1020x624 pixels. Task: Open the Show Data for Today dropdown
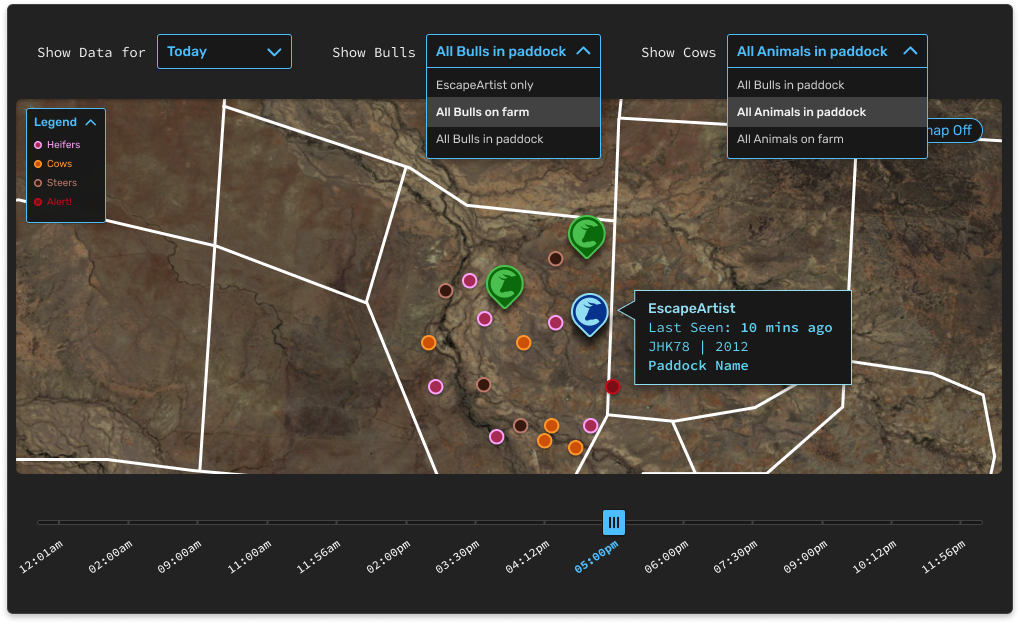pos(224,51)
